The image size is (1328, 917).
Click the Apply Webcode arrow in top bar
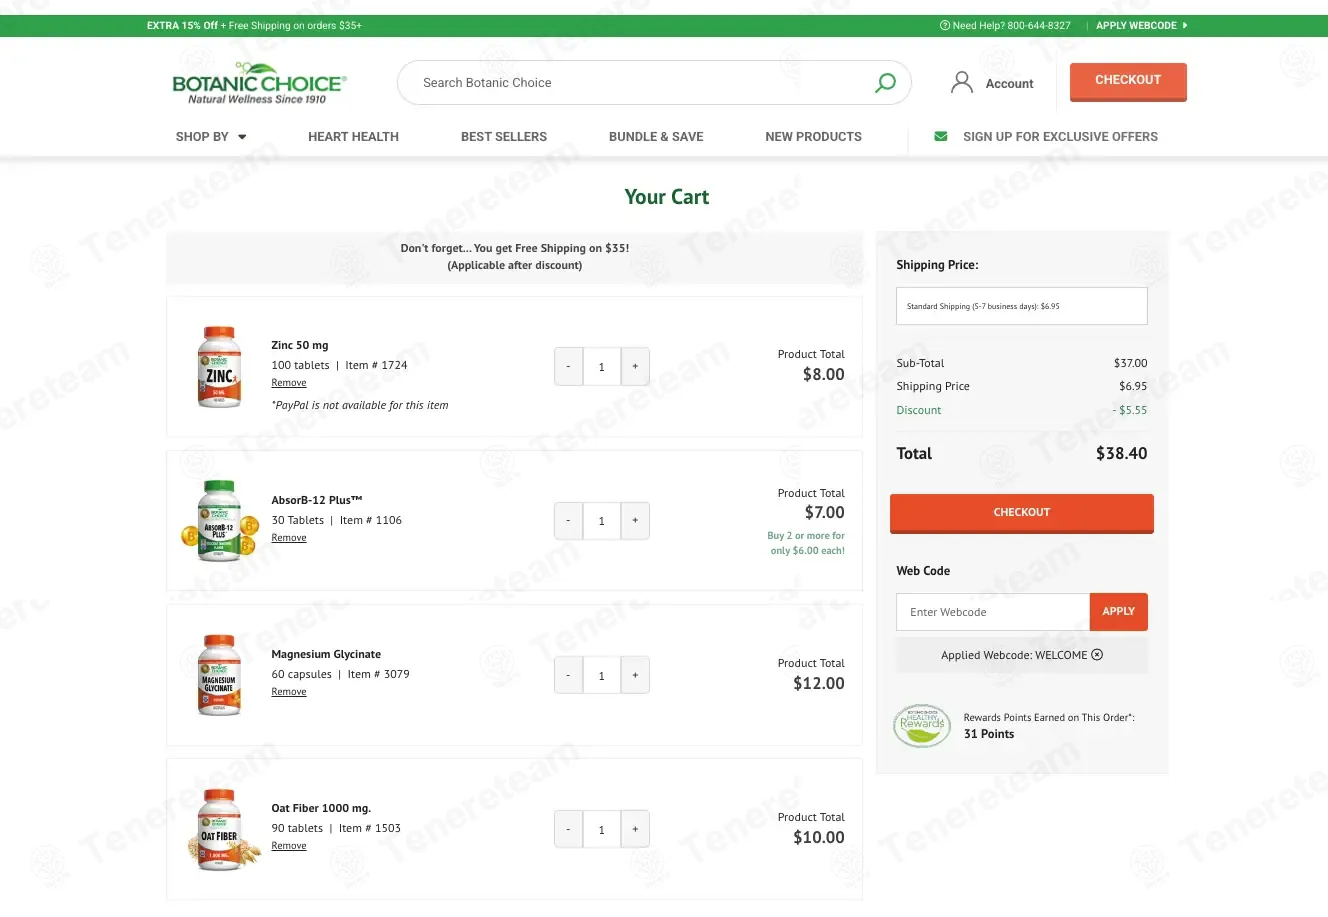1185,26
